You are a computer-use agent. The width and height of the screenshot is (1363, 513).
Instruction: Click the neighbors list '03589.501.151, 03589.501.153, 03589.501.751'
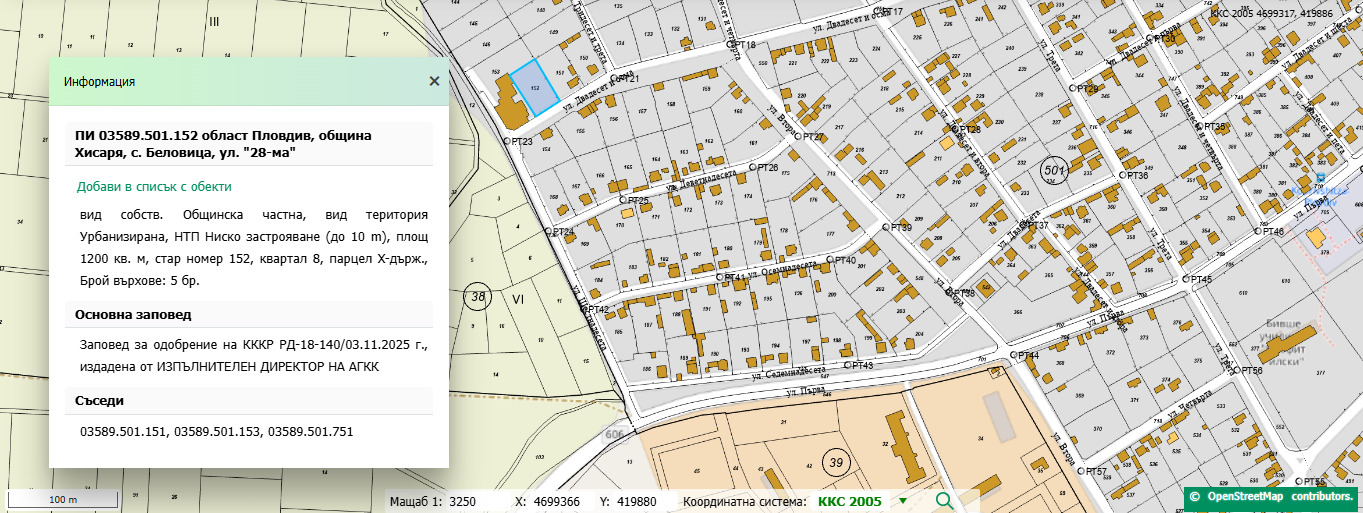pyautogui.click(x=217, y=432)
